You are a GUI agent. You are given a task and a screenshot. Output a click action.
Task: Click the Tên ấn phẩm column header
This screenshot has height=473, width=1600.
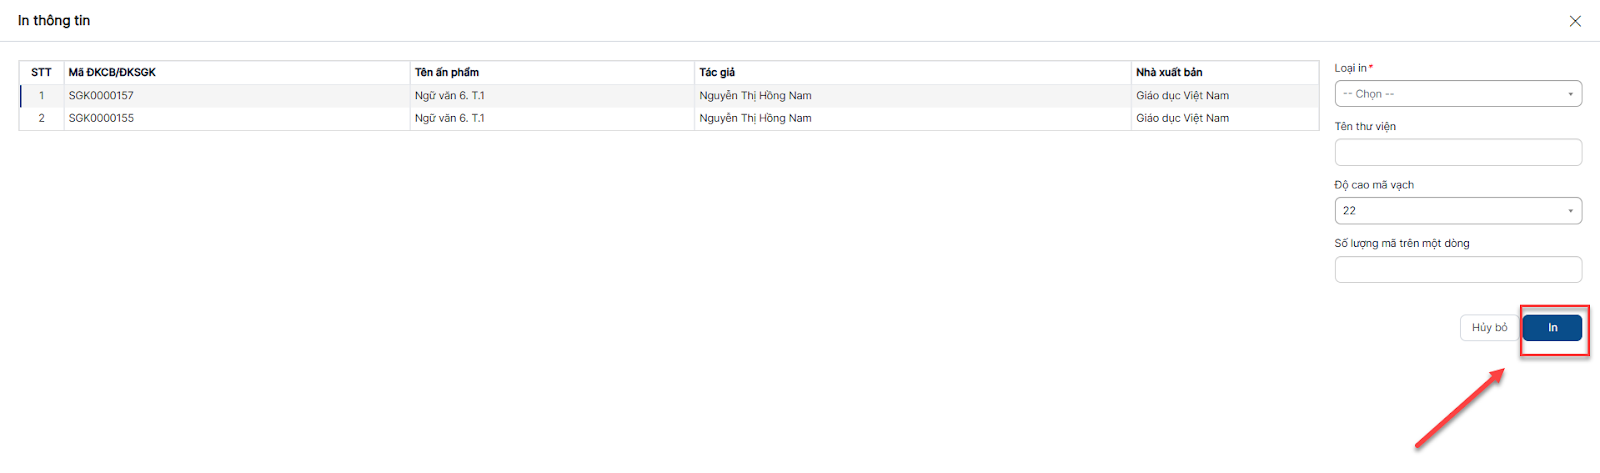(447, 73)
